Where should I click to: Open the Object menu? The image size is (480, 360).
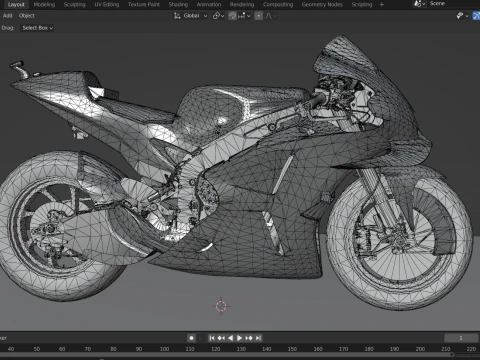coord(27,16)
